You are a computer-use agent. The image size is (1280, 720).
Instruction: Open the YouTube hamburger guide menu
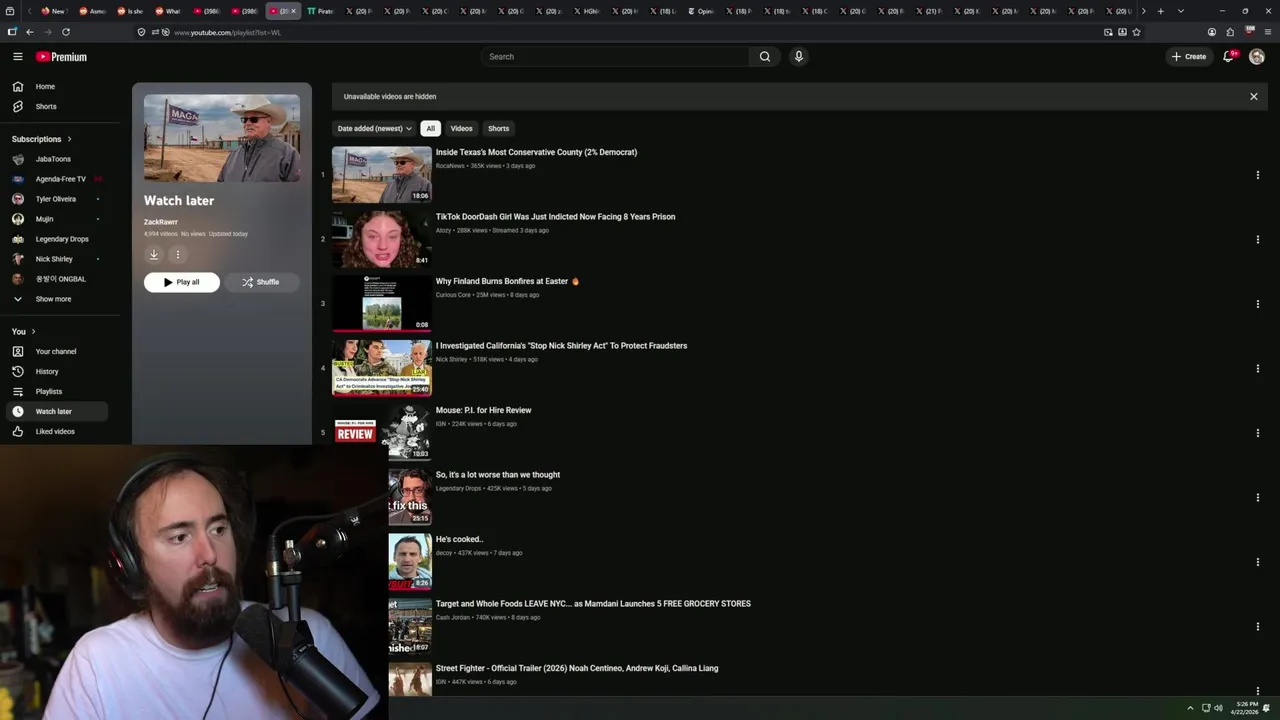17,57
